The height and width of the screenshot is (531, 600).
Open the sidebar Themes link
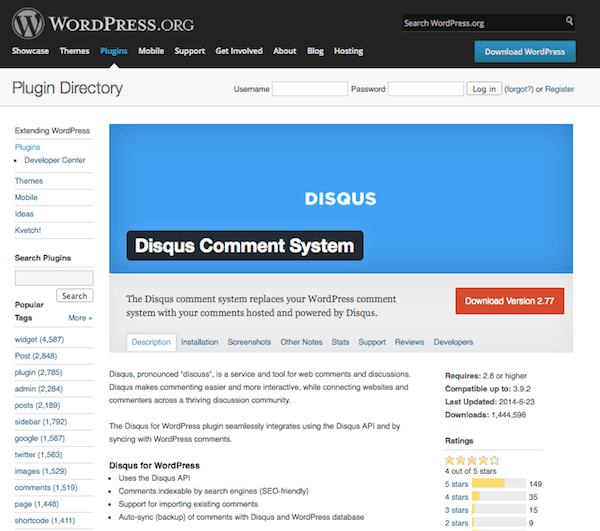[29, 181]
